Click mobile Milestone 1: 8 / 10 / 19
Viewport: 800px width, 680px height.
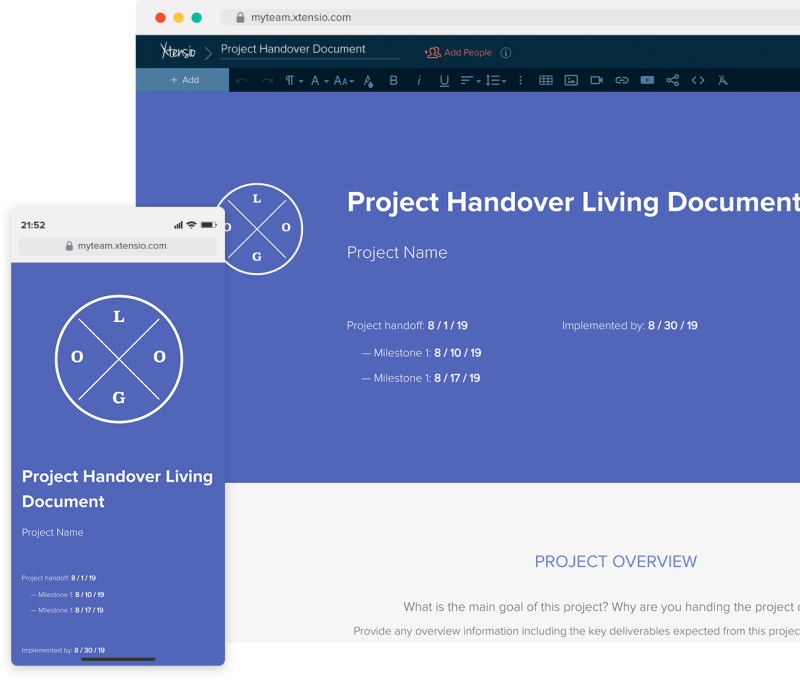pos(67,595)
